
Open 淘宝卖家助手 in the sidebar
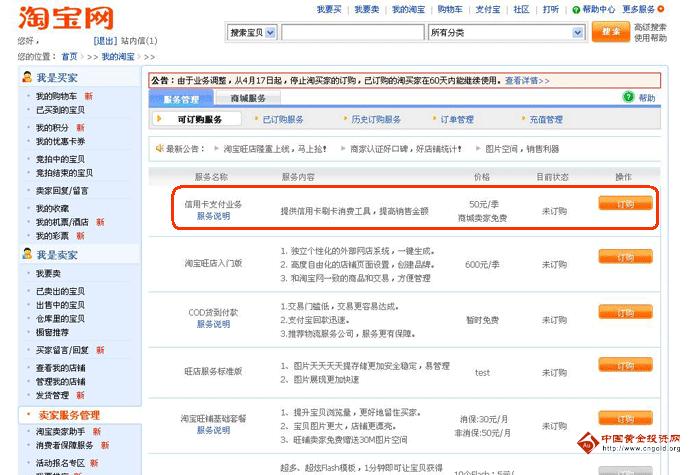click(x=60, y=431)
